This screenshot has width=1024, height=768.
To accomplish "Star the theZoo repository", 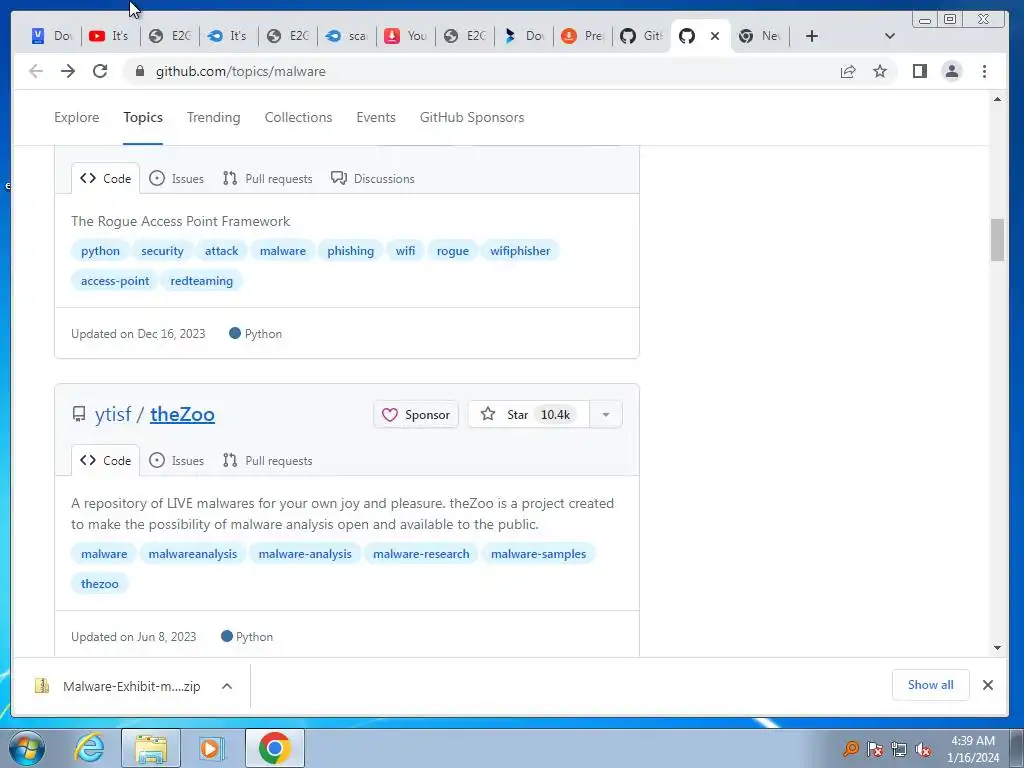I will pyautogui.click(x=528, y=415).
